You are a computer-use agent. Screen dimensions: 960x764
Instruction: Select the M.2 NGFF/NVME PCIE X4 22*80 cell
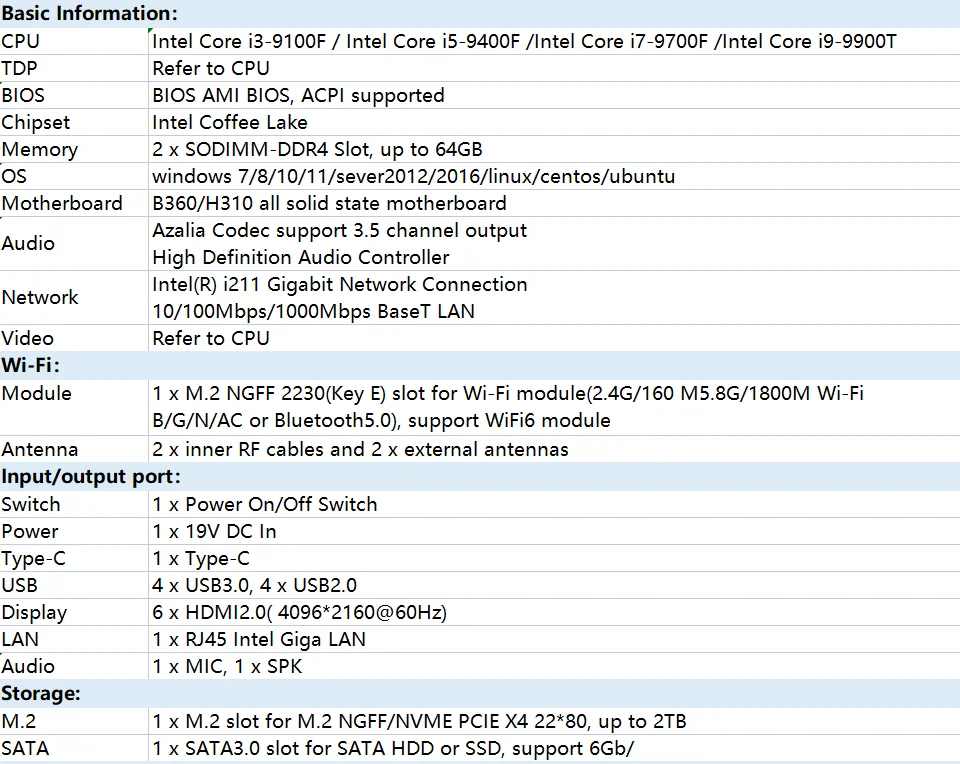coord(554,721)
